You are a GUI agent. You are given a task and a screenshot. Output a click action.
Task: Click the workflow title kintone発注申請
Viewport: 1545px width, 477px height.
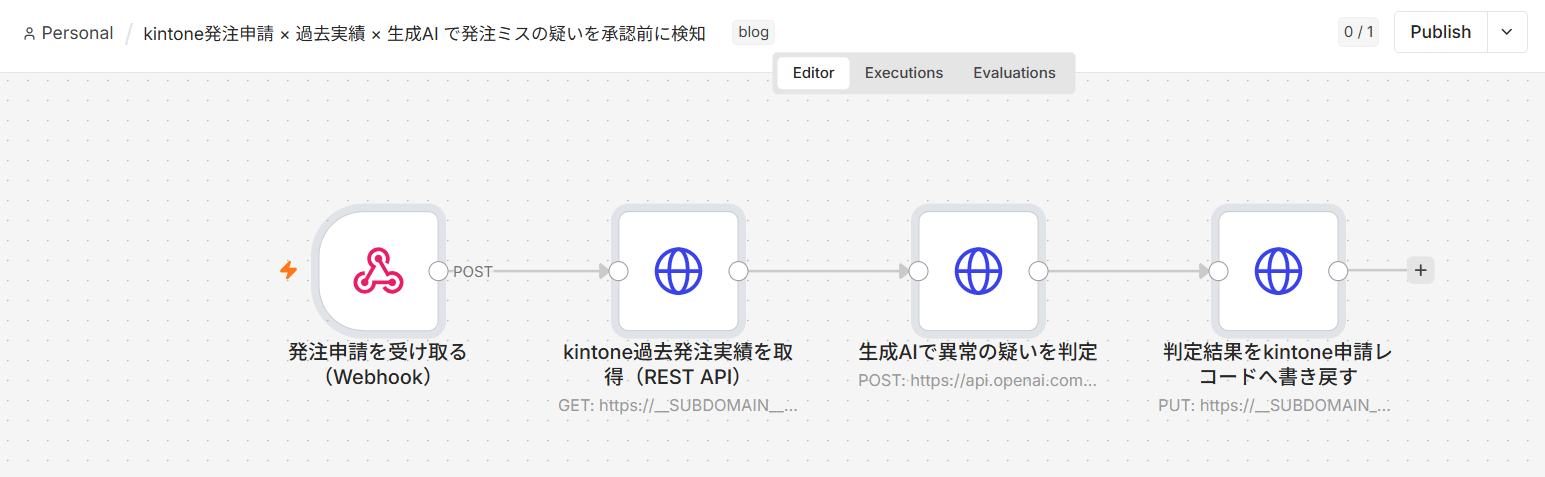click(424, 33)
